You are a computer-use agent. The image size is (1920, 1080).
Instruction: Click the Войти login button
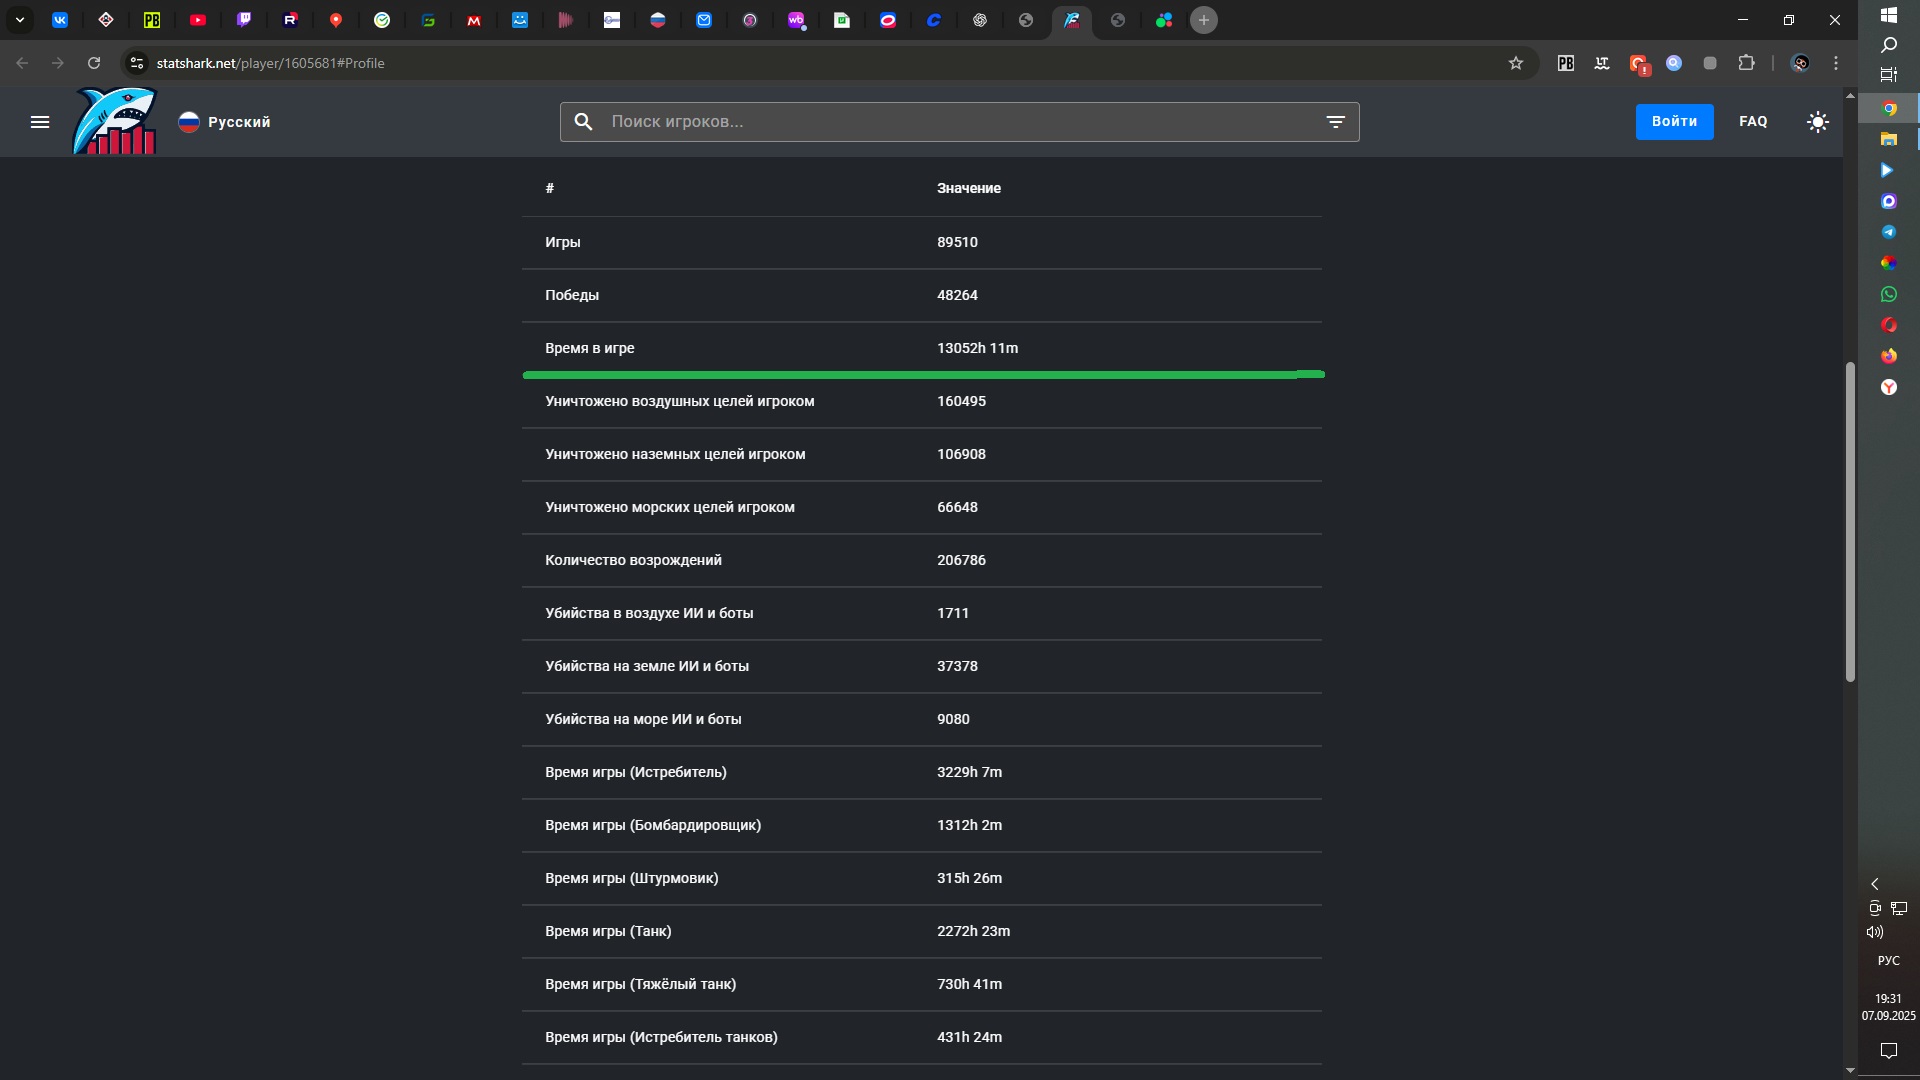[1674, 122]
